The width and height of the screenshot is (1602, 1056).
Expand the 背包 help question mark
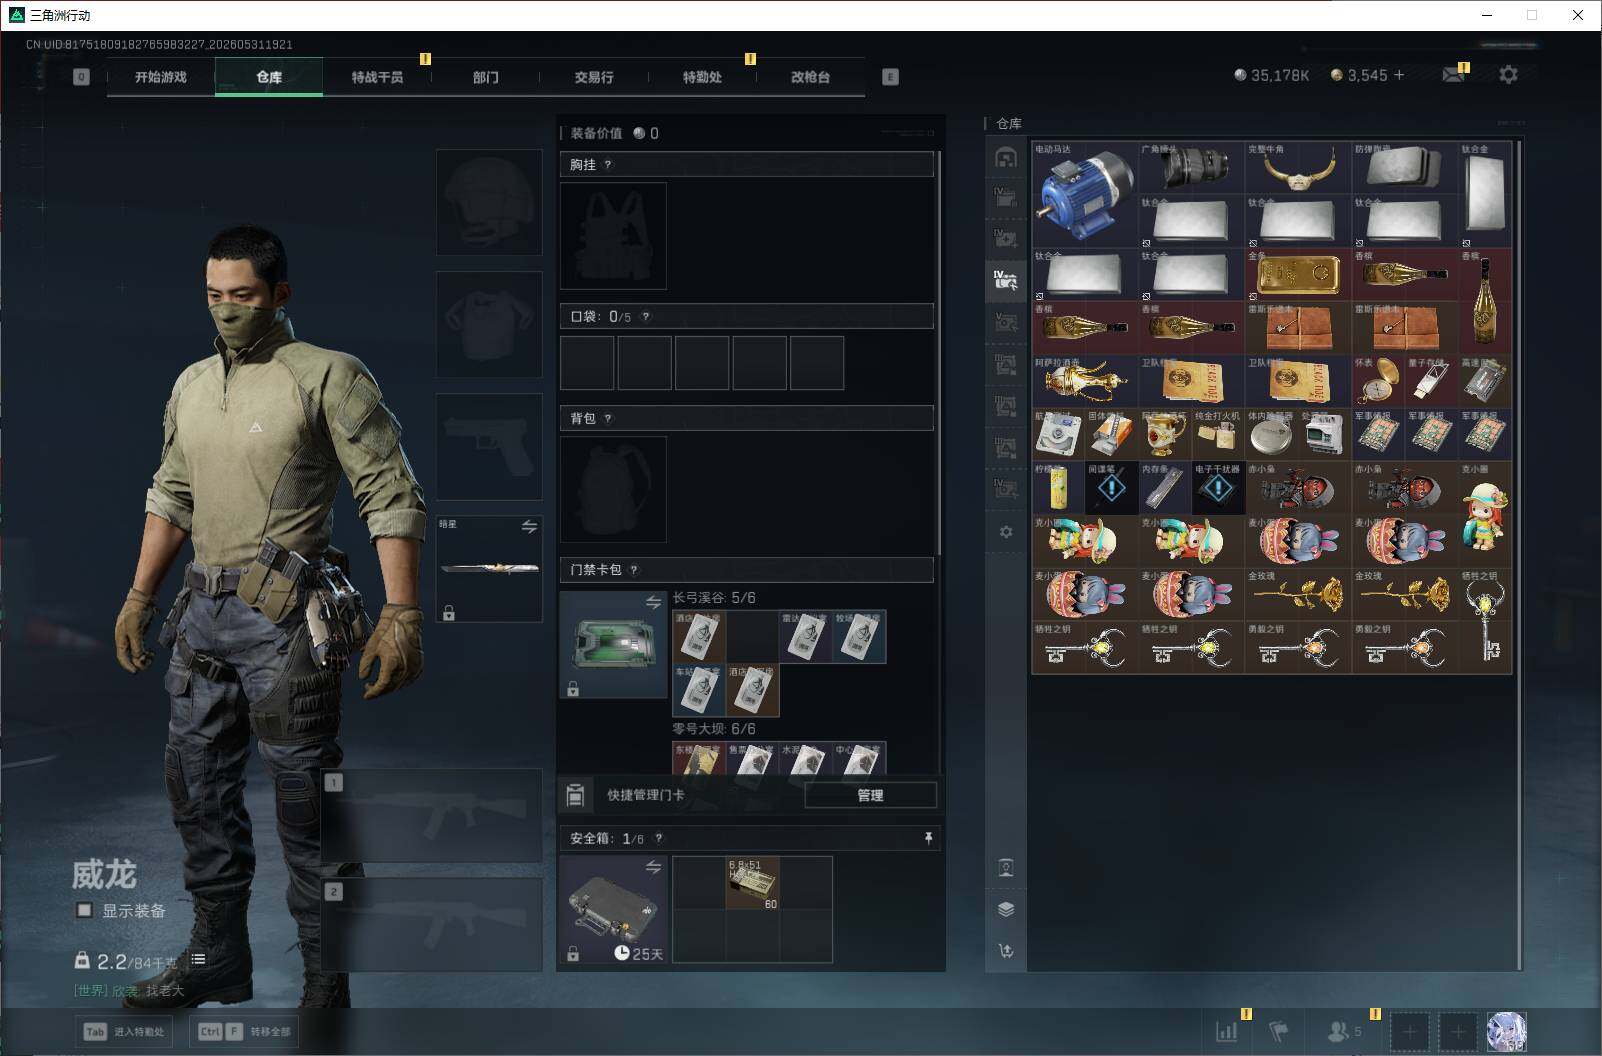pyautogui.click(x=608, y=419)
